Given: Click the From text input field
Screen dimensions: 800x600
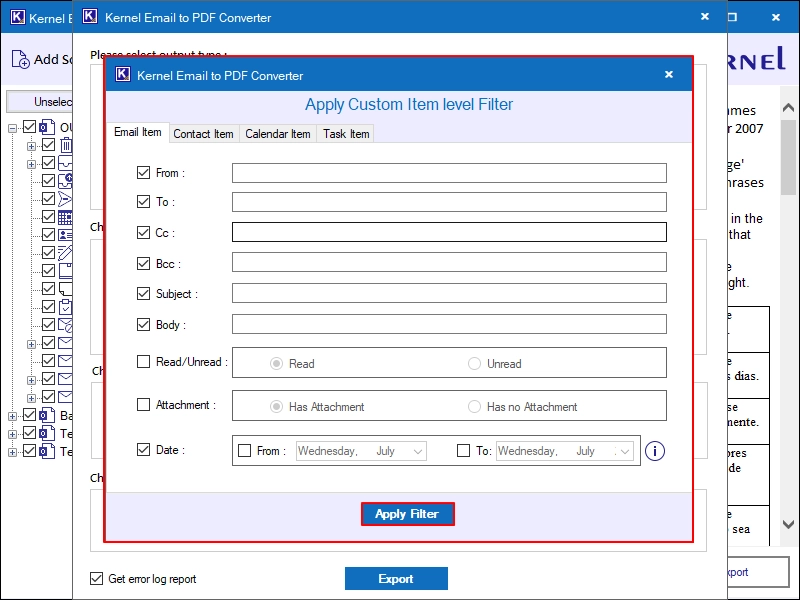Looking at the screenshot, I should [x=449, y=173].
